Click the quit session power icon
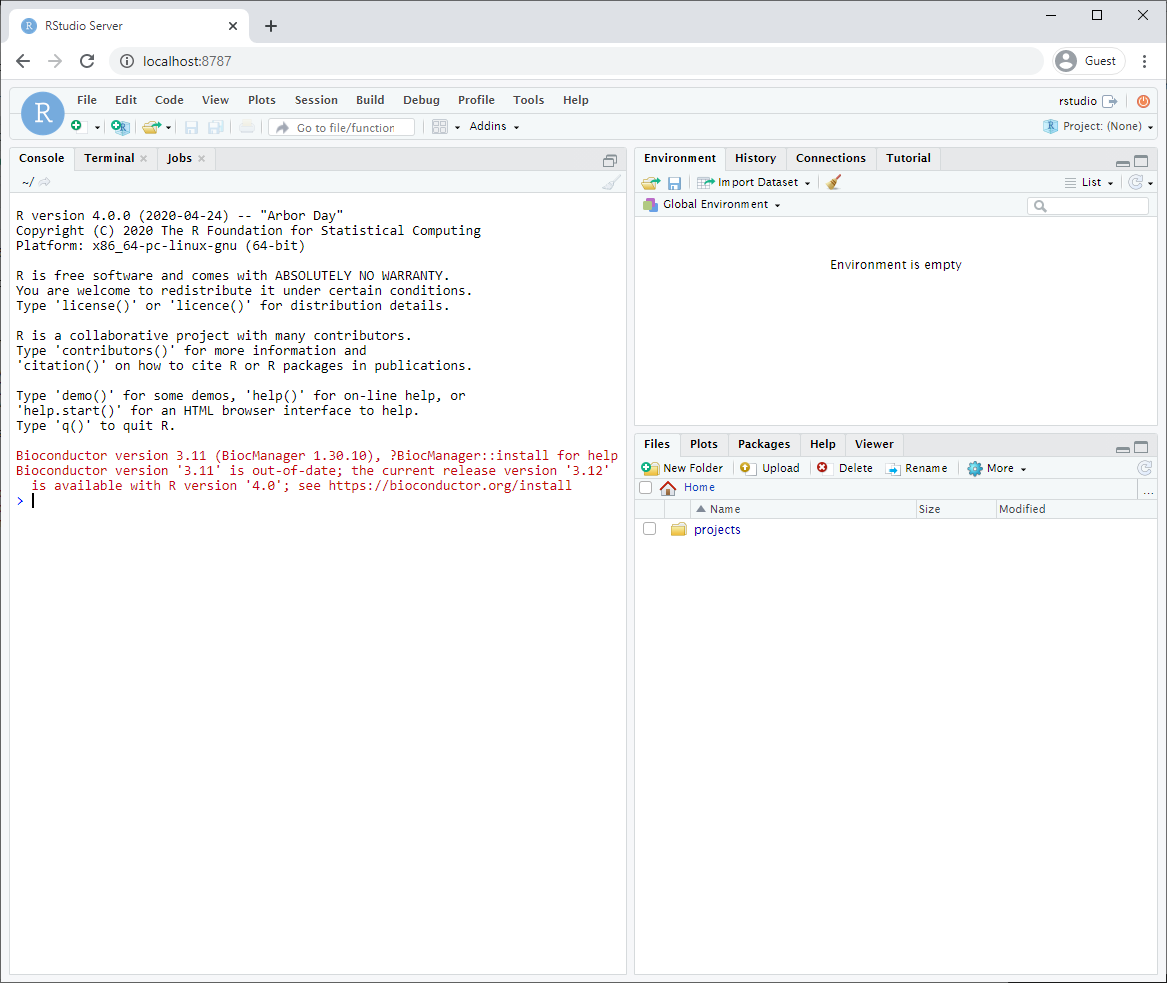 tap(1143, 101)
